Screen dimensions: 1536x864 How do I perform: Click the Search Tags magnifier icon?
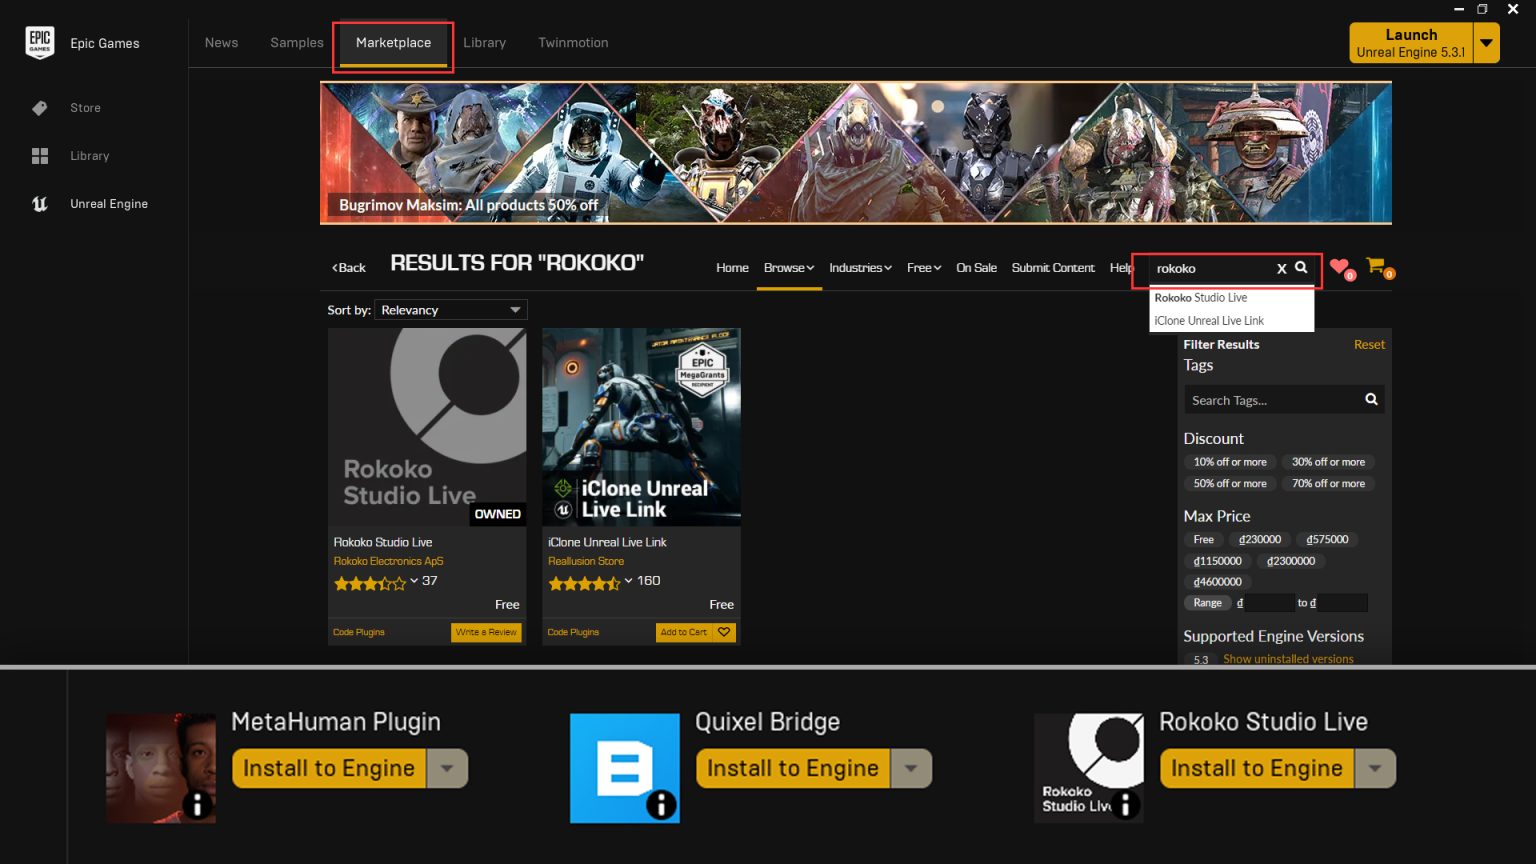[1371, 400]
